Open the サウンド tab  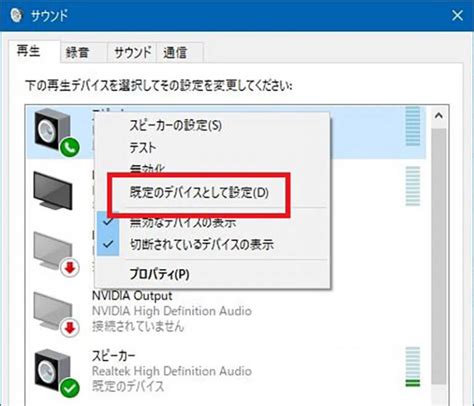[133, 53]
